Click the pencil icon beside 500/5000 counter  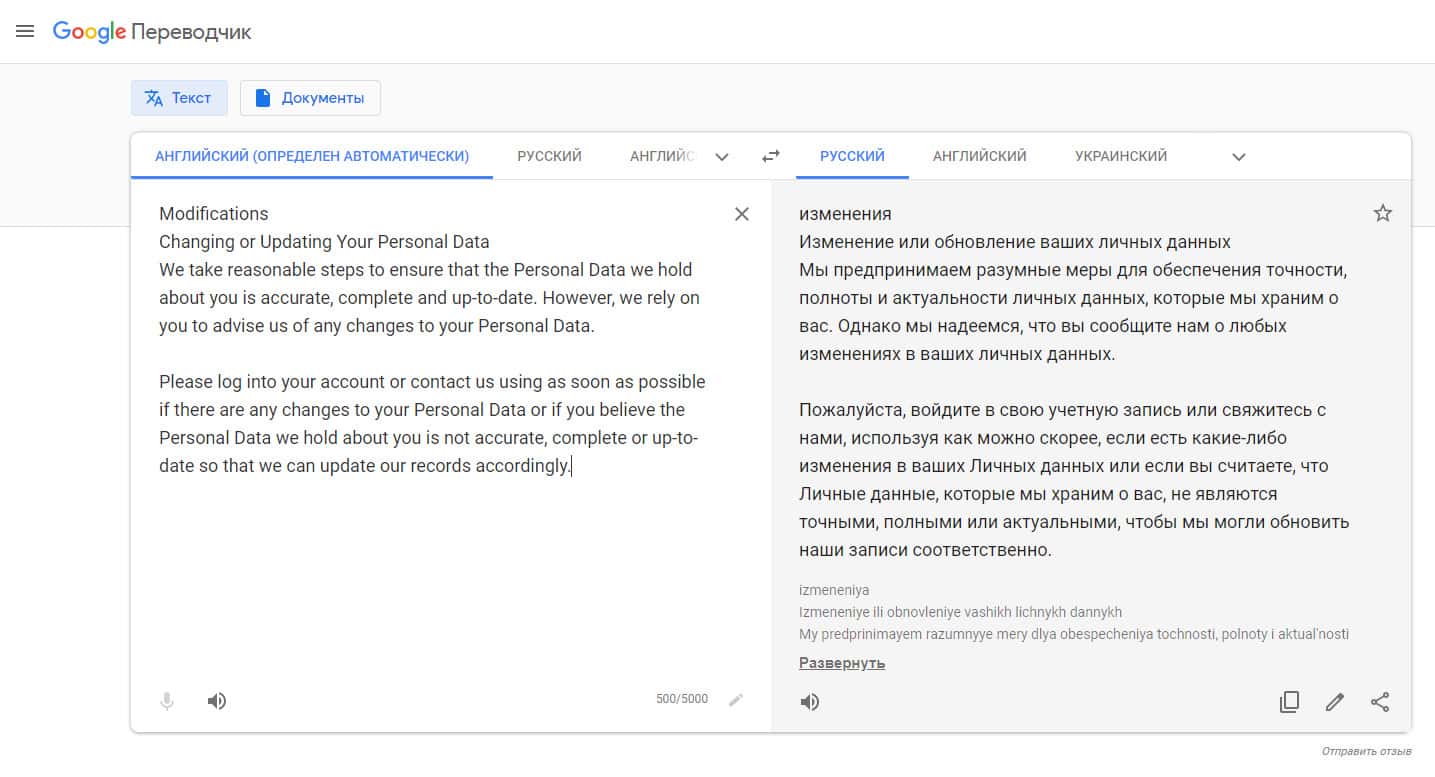pyautogui.click(x=736, y=700)
